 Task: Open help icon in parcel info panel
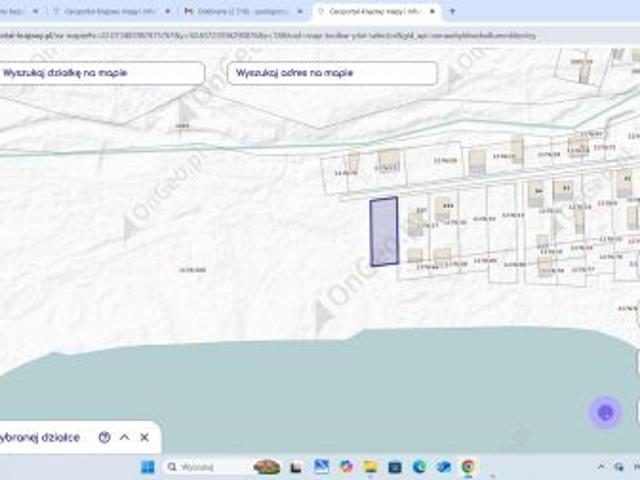click(x=104, y=437)
